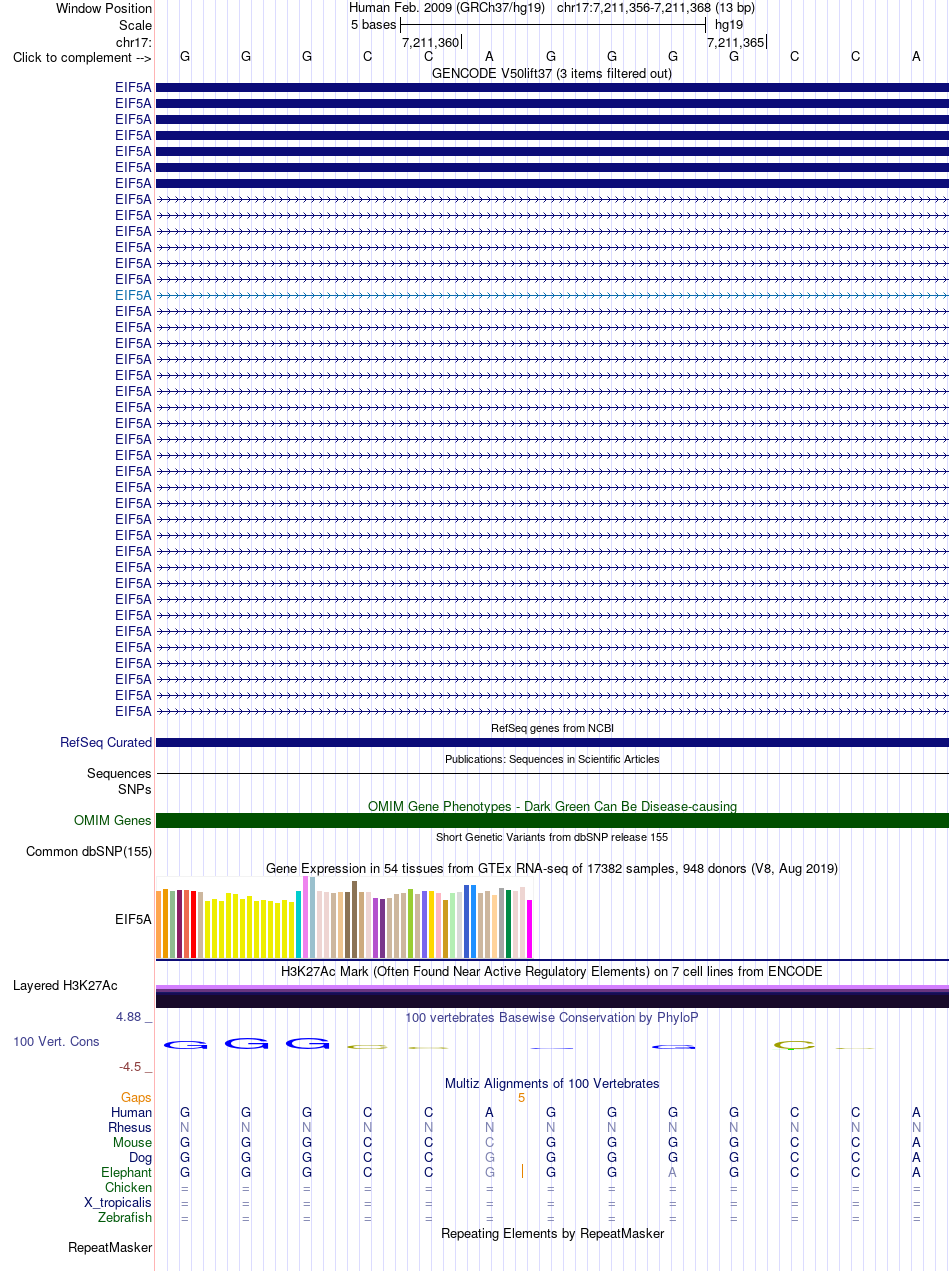
Task: Click the RepeatMasker side label
Action: (x=110, y=1248)
